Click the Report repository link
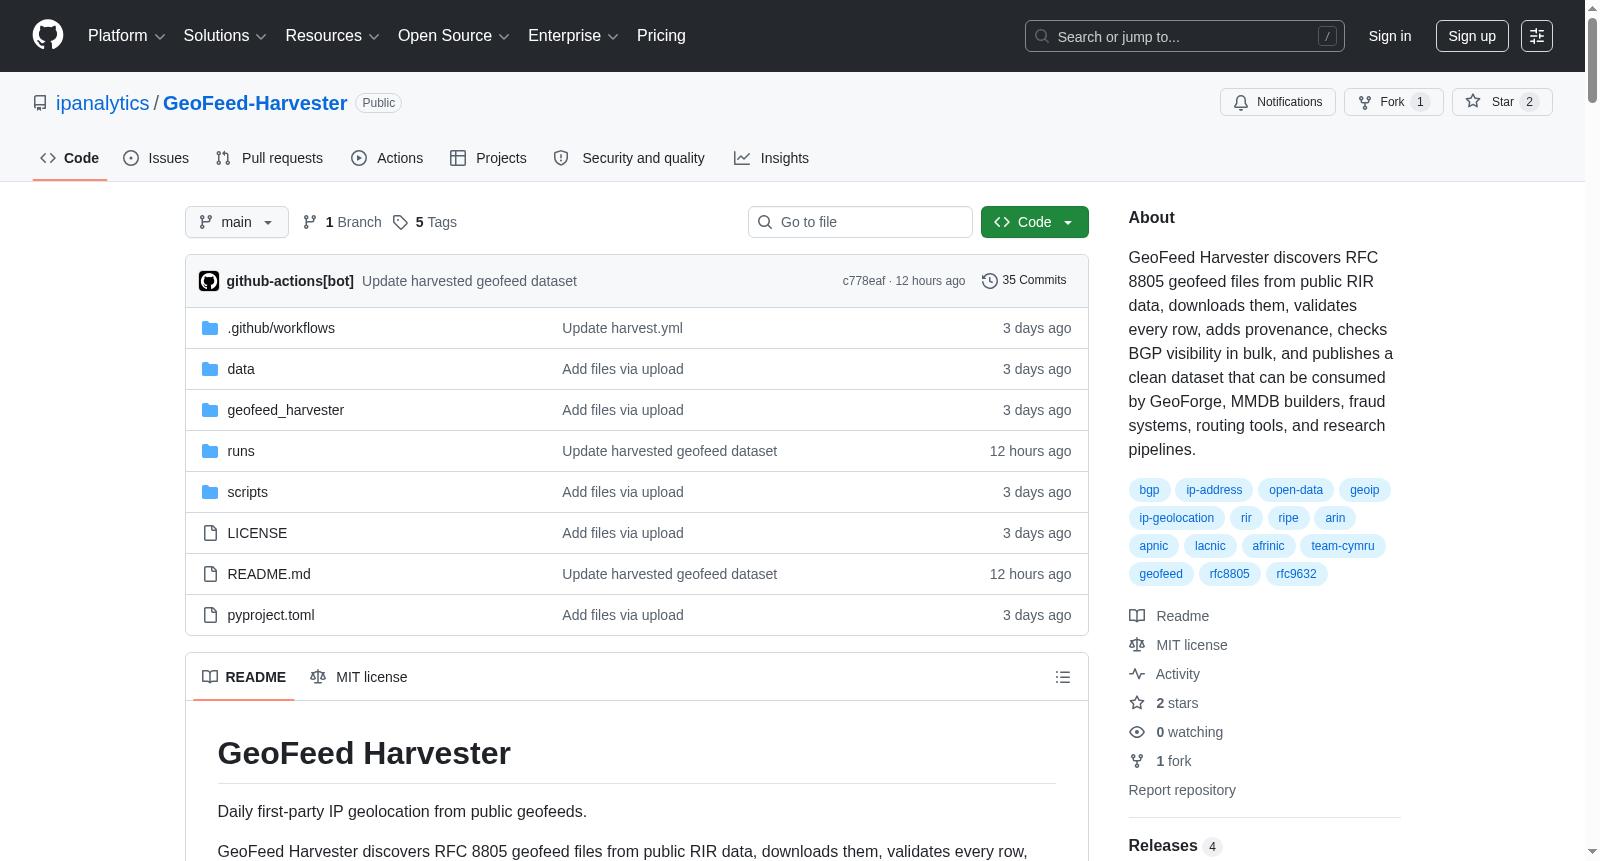The width and height of the screenshot is (1600, 861). 1182,790
